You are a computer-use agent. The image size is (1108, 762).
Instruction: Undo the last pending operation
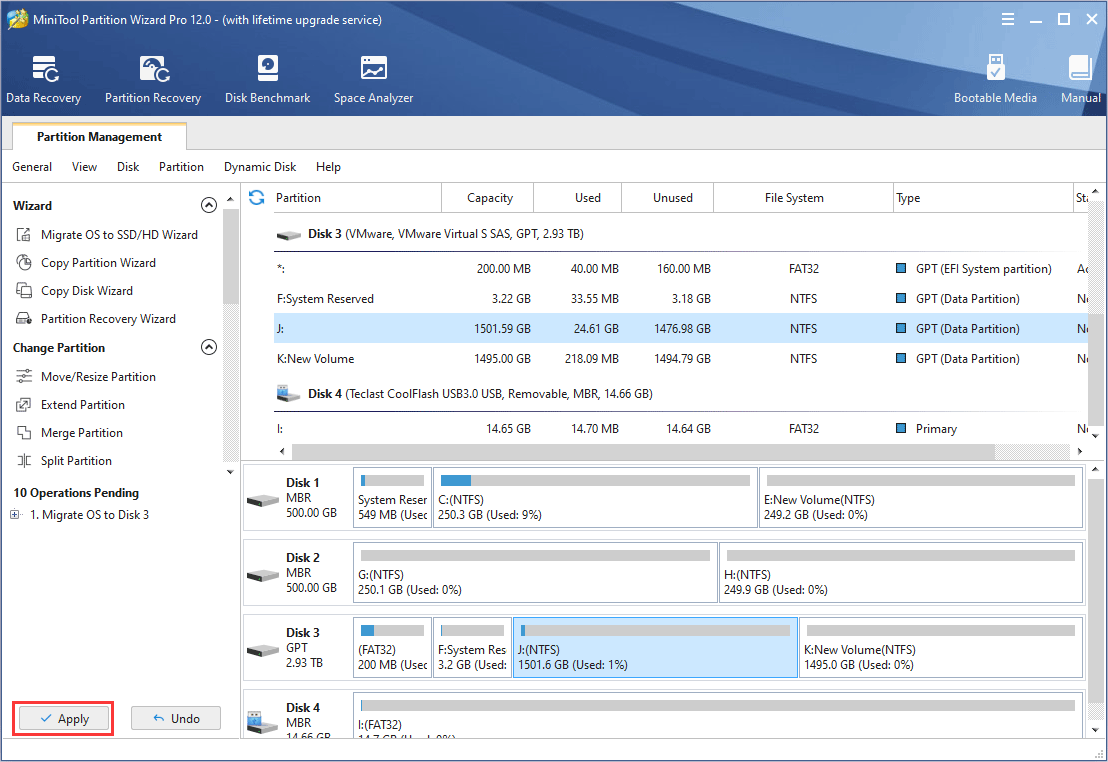[176, 719]
